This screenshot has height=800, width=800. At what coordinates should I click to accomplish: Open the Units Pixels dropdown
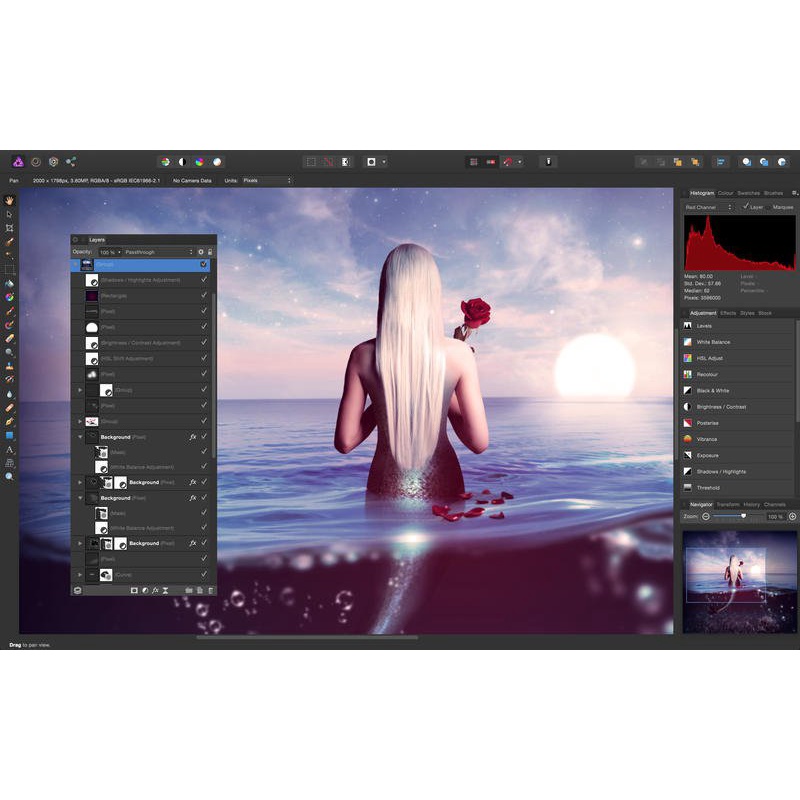266,181
